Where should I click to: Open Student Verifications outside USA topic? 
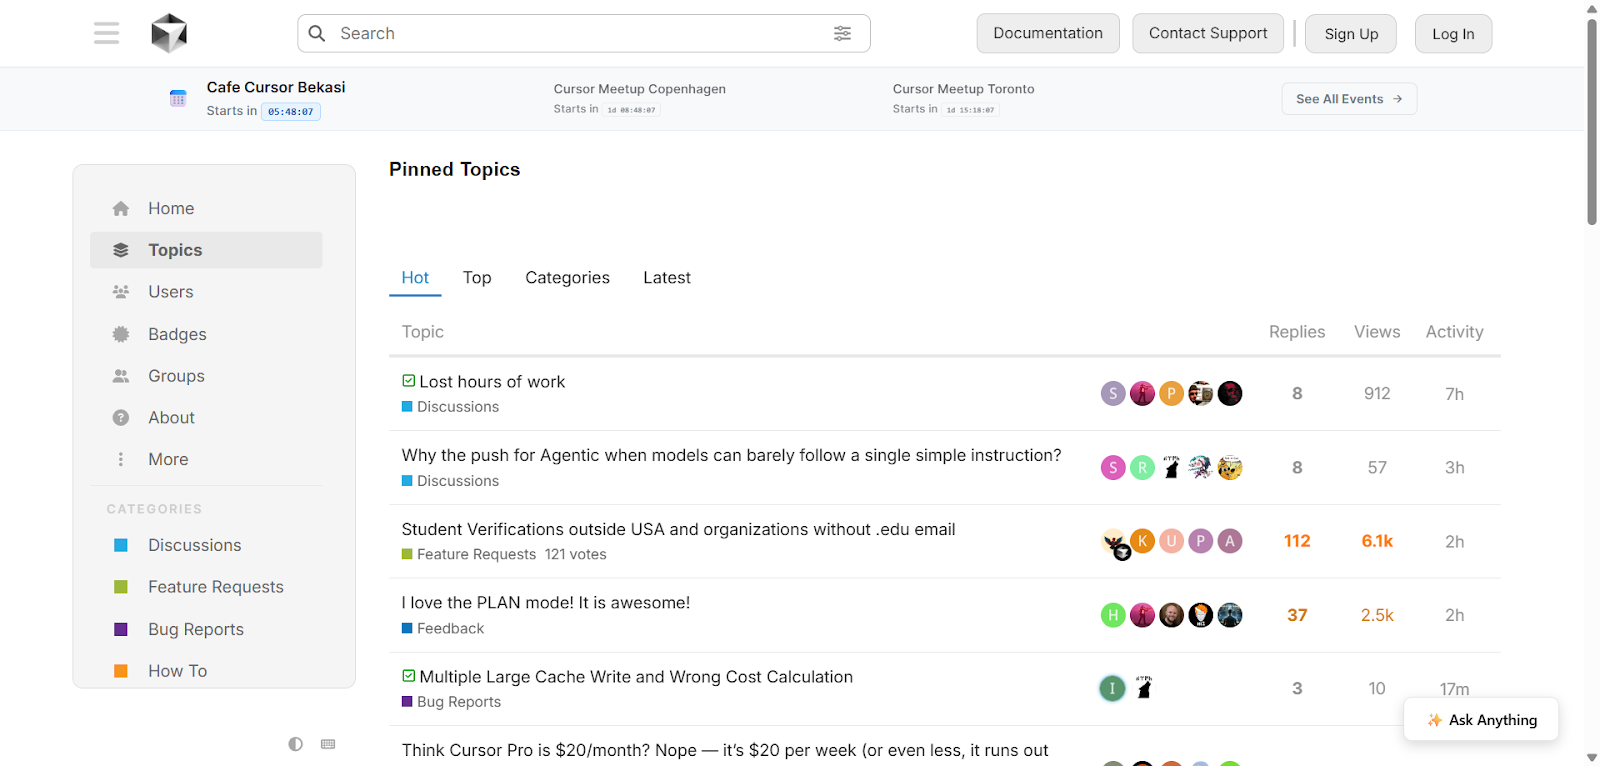(678, 529)
